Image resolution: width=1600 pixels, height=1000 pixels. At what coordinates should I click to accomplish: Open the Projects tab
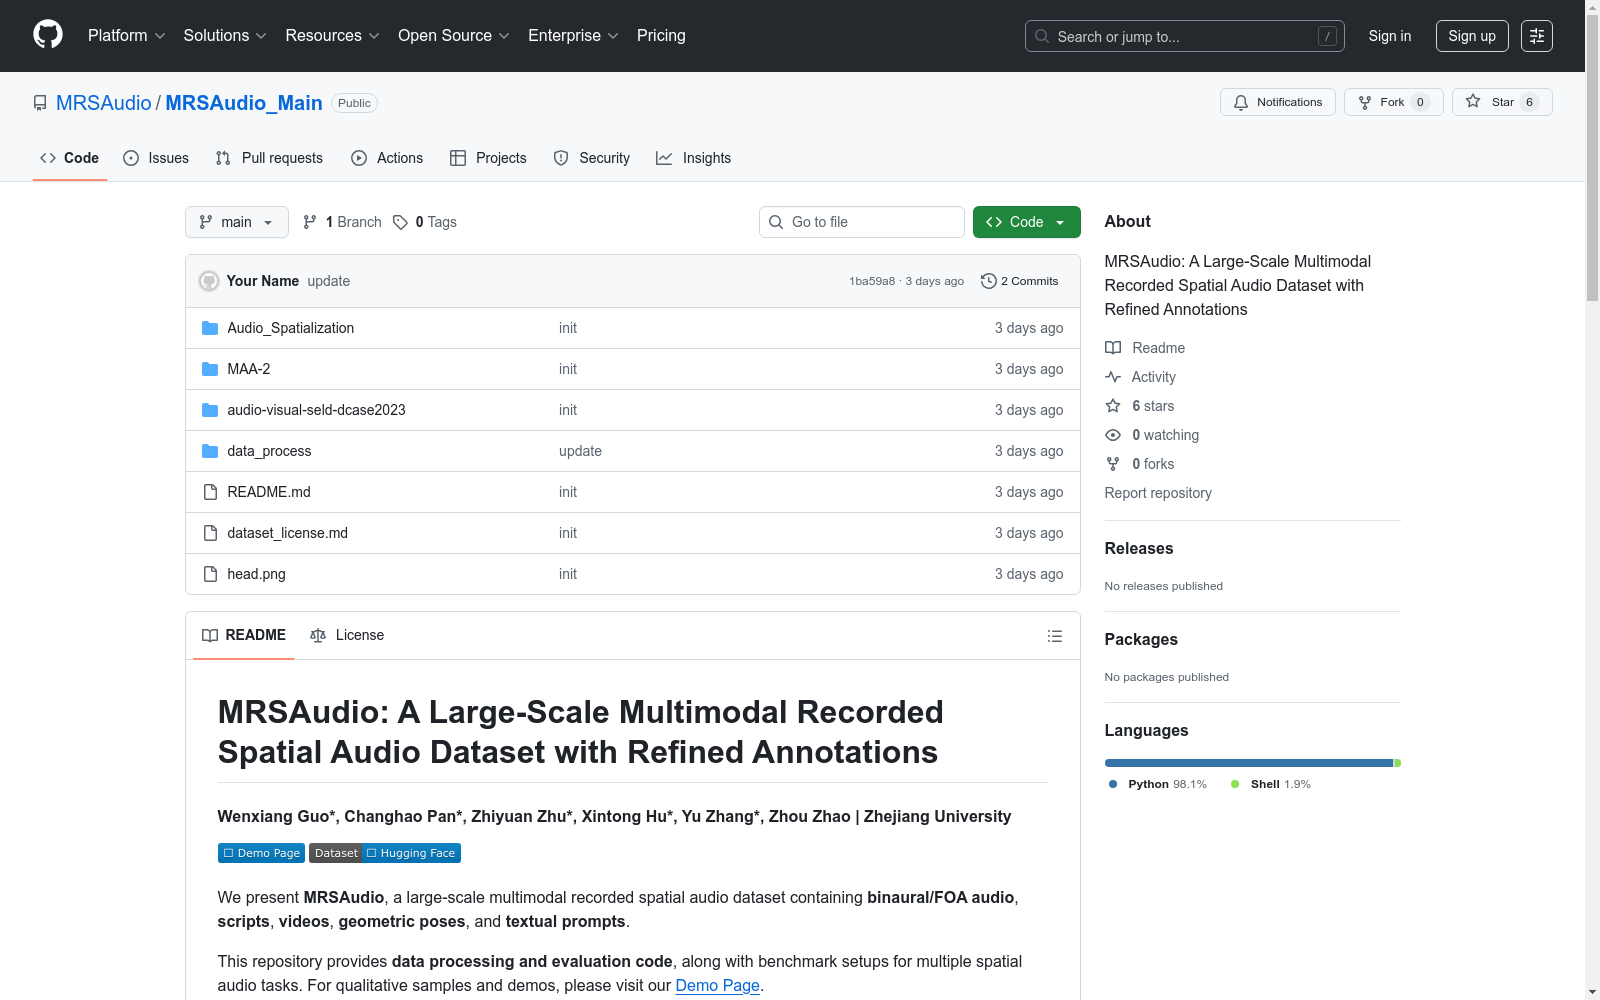[x=488, y=158]
